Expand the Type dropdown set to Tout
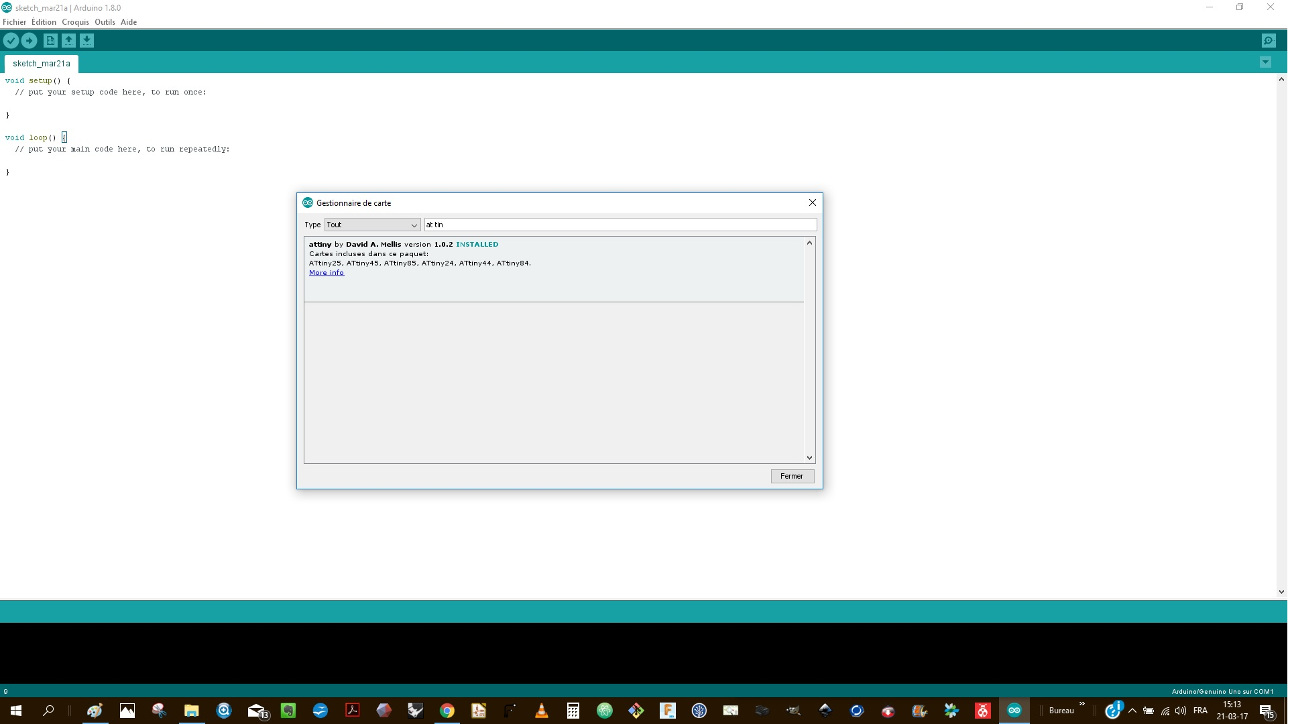The width and height of the screenshot is (1290, 724). 372,225
